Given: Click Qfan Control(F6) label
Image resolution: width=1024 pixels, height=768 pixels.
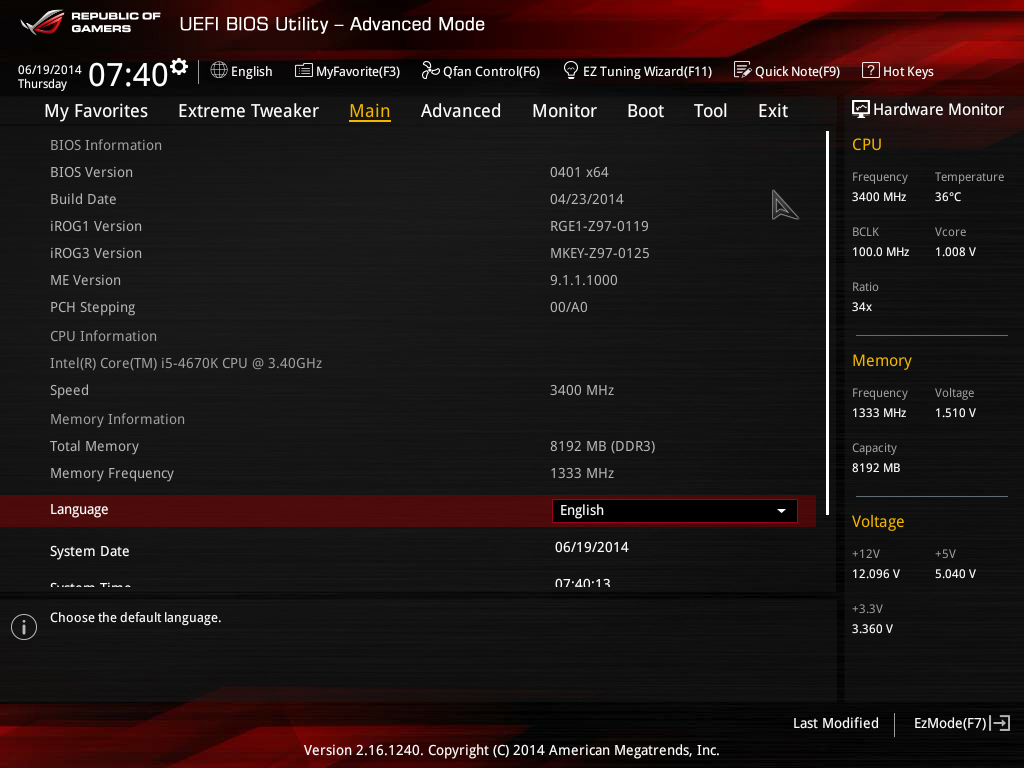Looking at the screenshot, I should pos(491,71).
